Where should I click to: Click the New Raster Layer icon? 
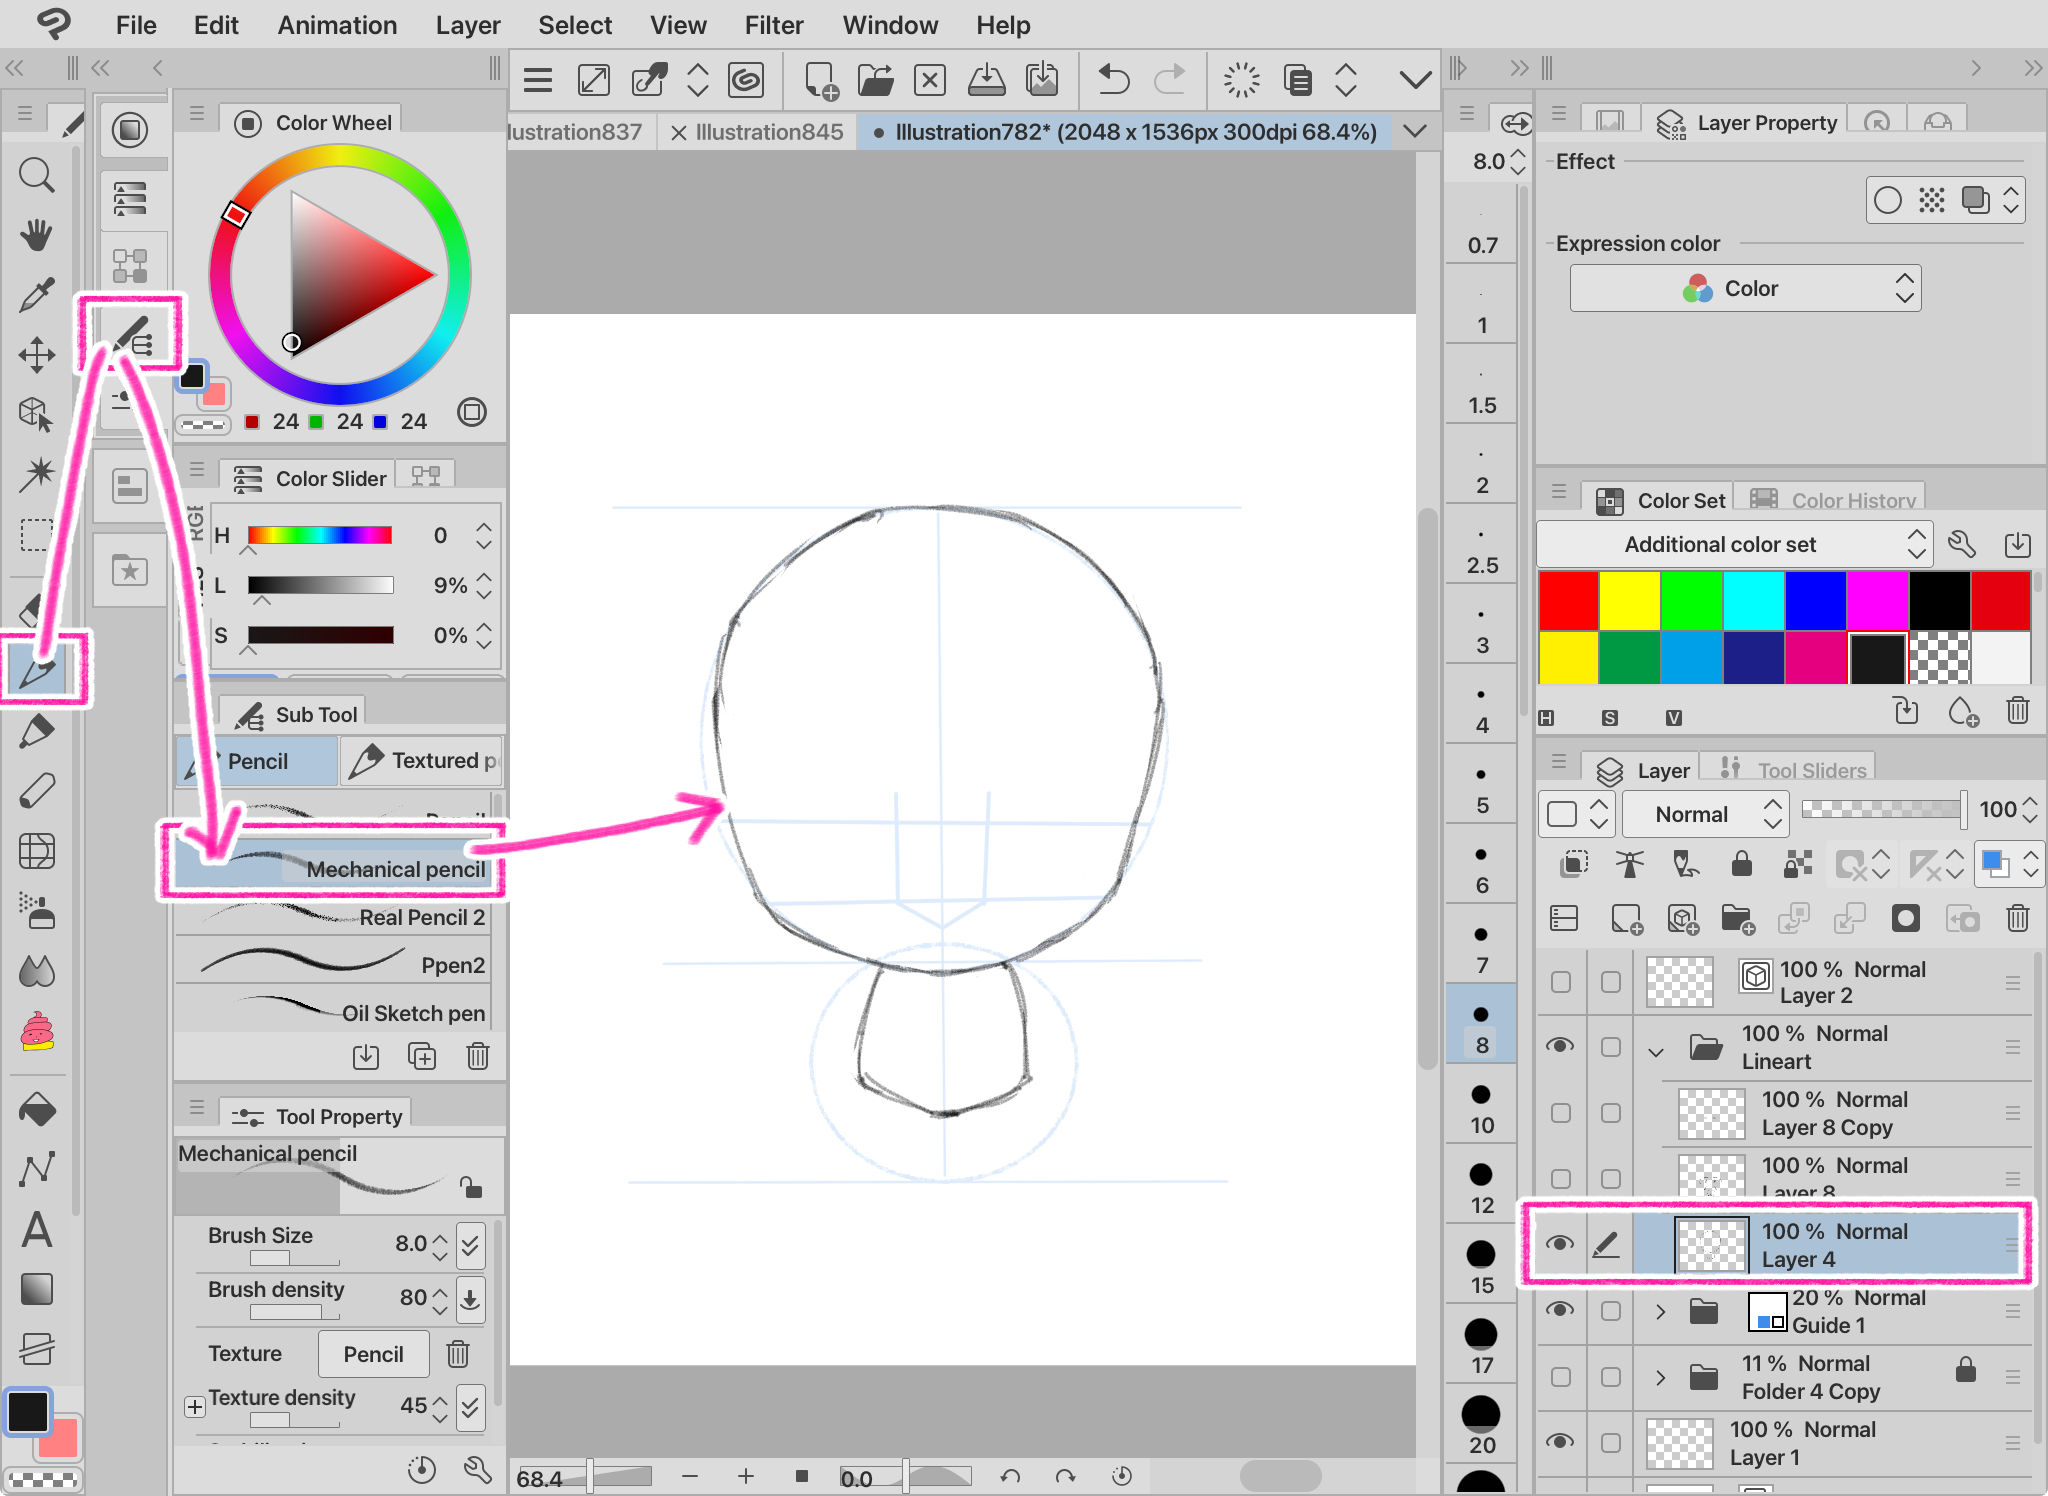(x=1626, y=918)
